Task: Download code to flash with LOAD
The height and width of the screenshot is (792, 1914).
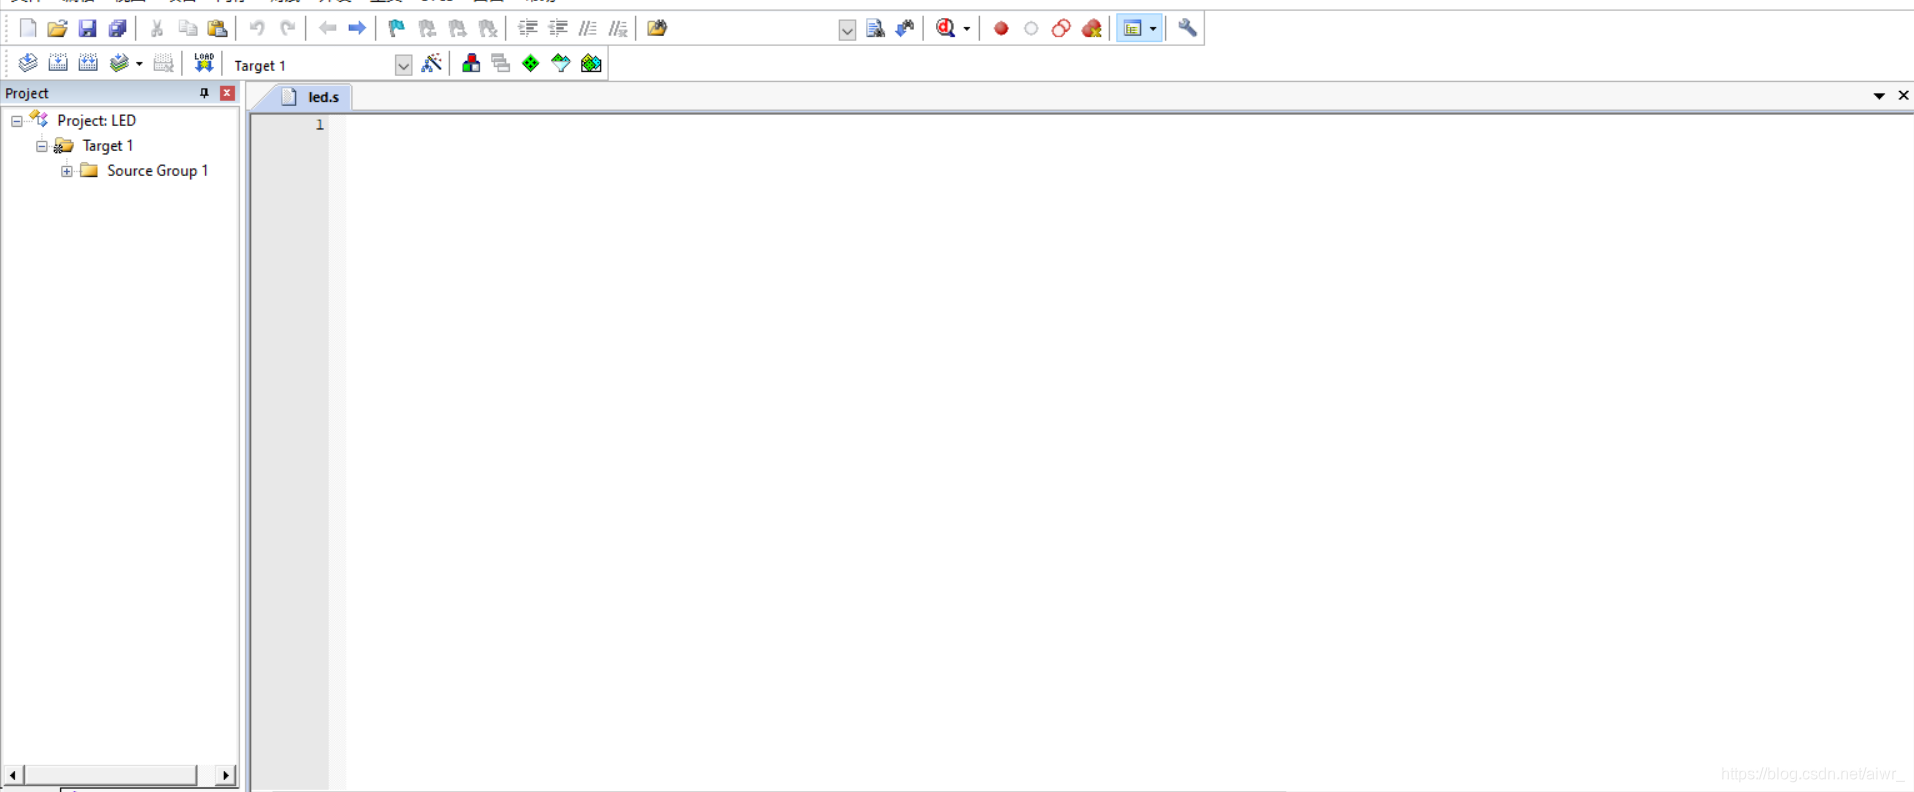Action: [203, 63]
